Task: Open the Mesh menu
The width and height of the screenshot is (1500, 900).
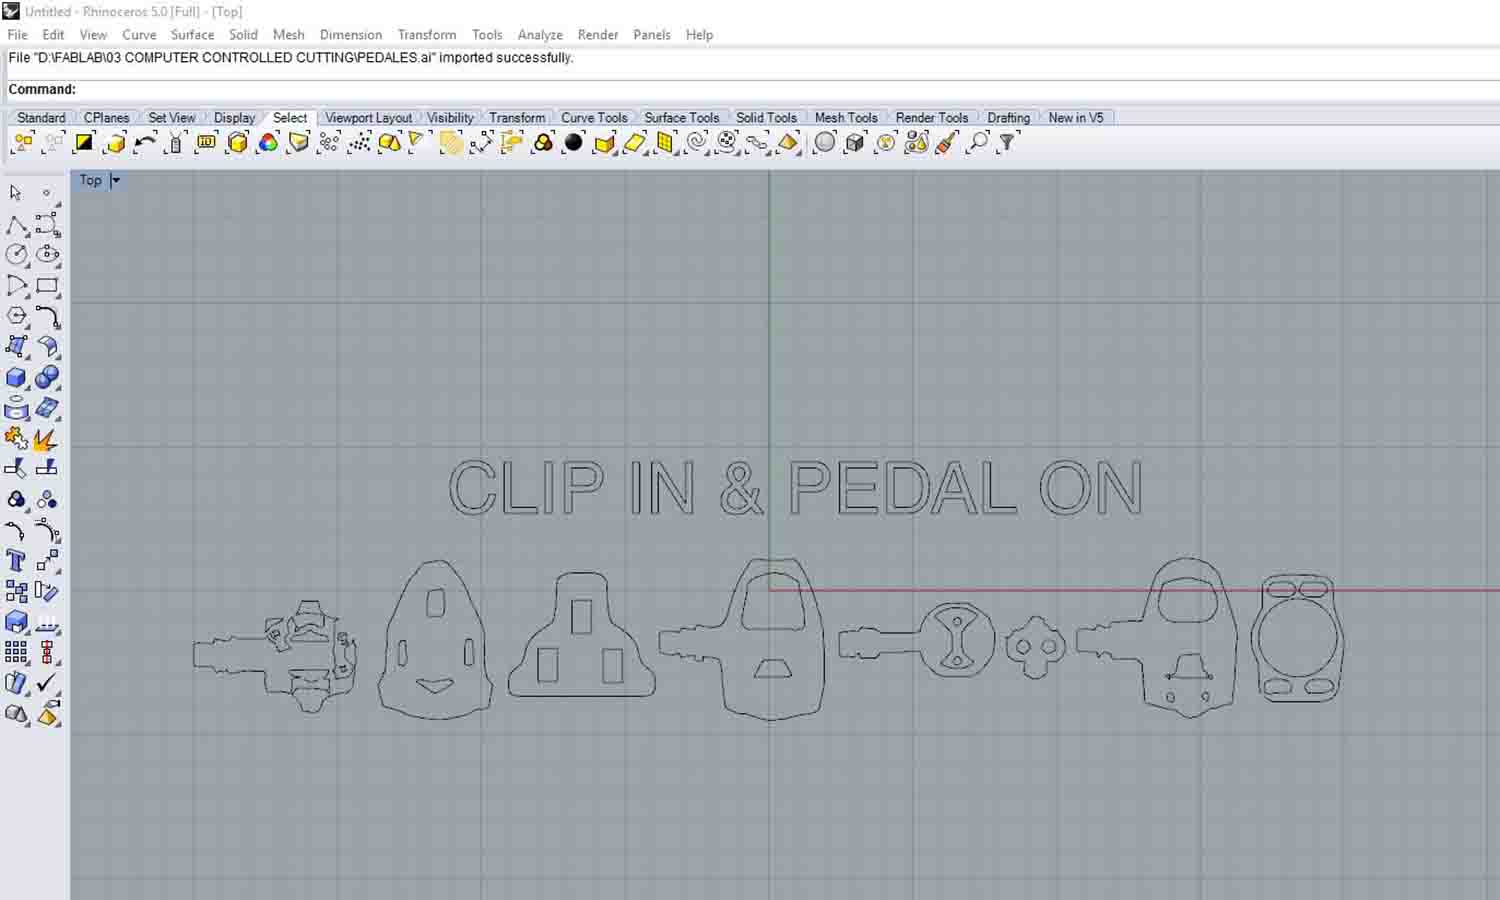Action: (x=288, y=34)
